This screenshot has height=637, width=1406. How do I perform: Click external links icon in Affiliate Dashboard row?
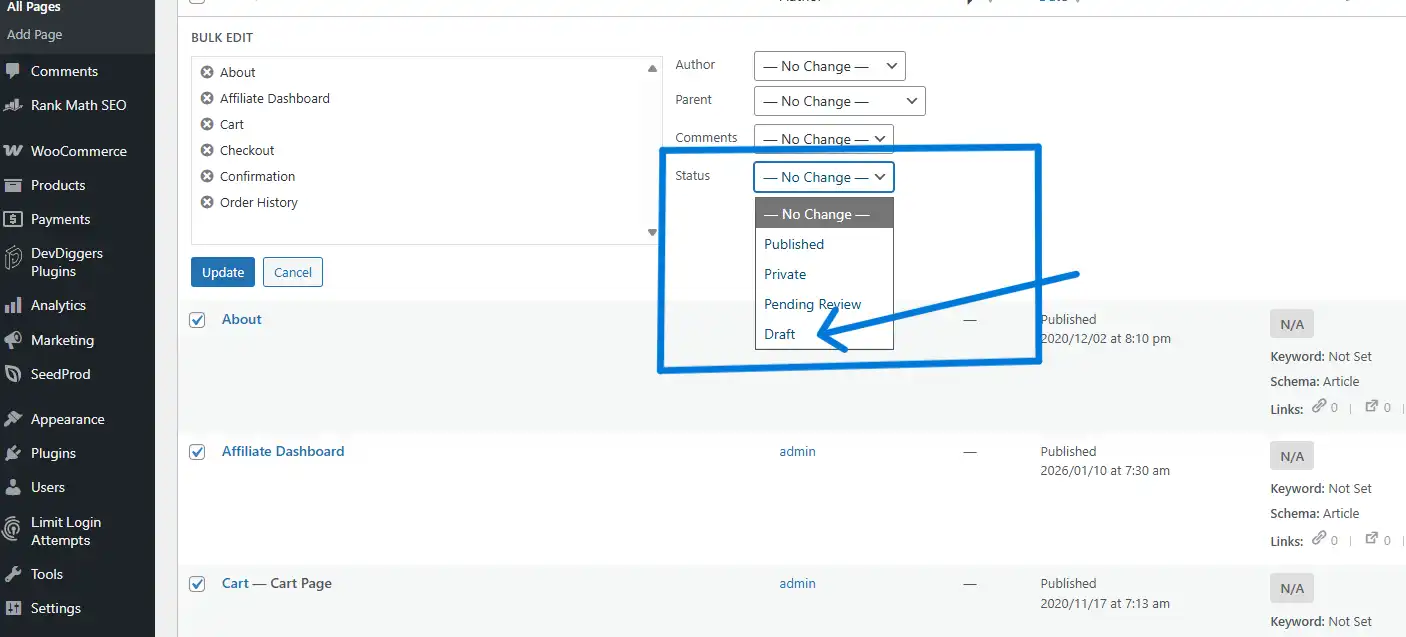coord(1372,538)
